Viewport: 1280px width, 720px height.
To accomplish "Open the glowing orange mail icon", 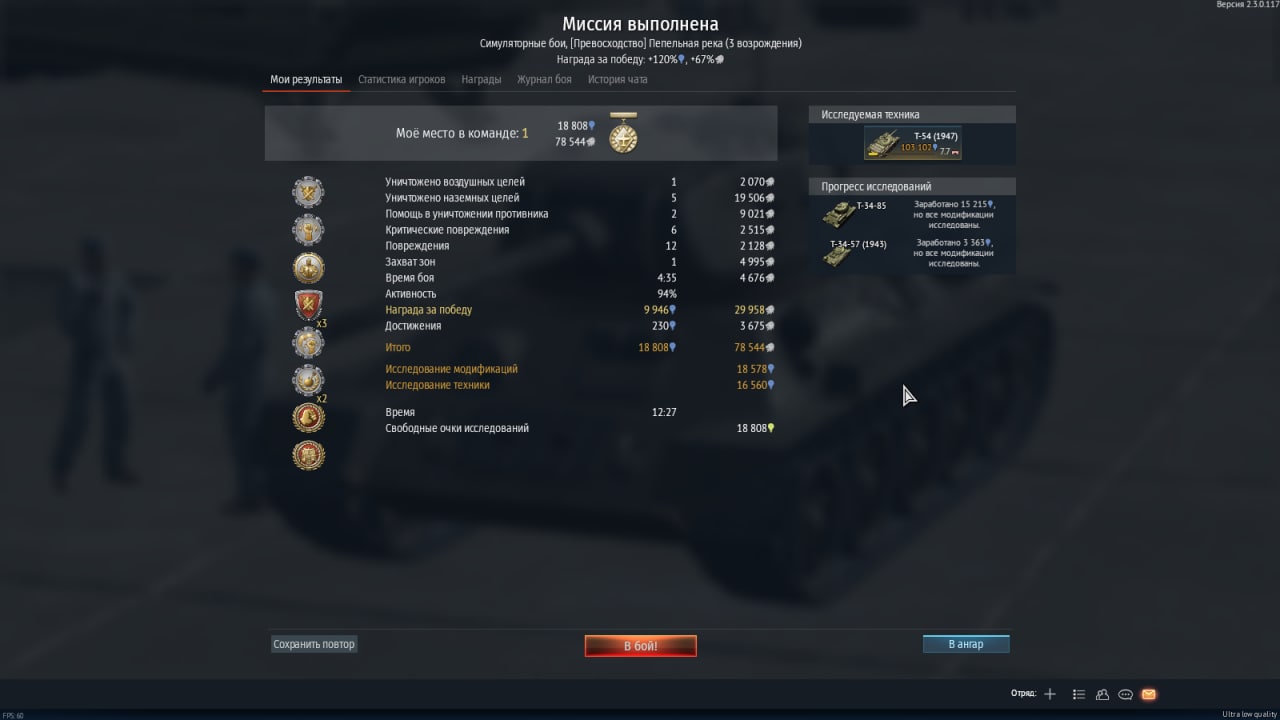I will [1148, 694].
